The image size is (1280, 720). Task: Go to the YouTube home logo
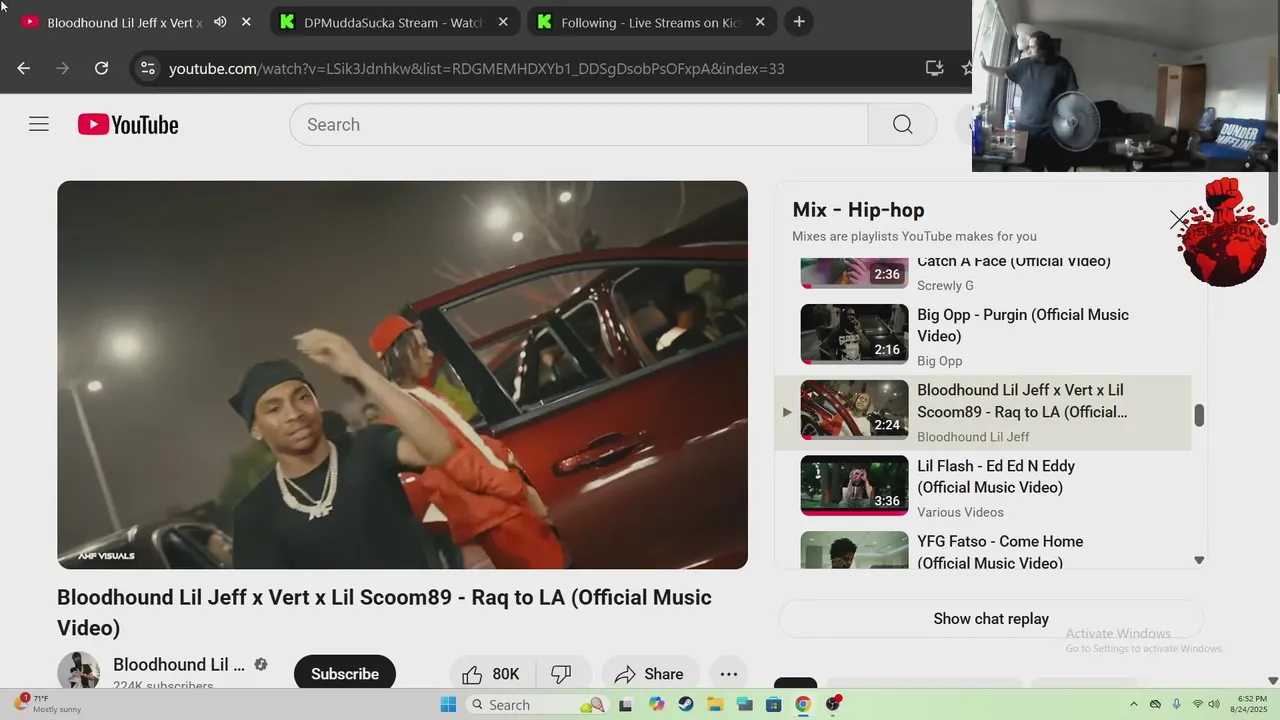(128, 125)
